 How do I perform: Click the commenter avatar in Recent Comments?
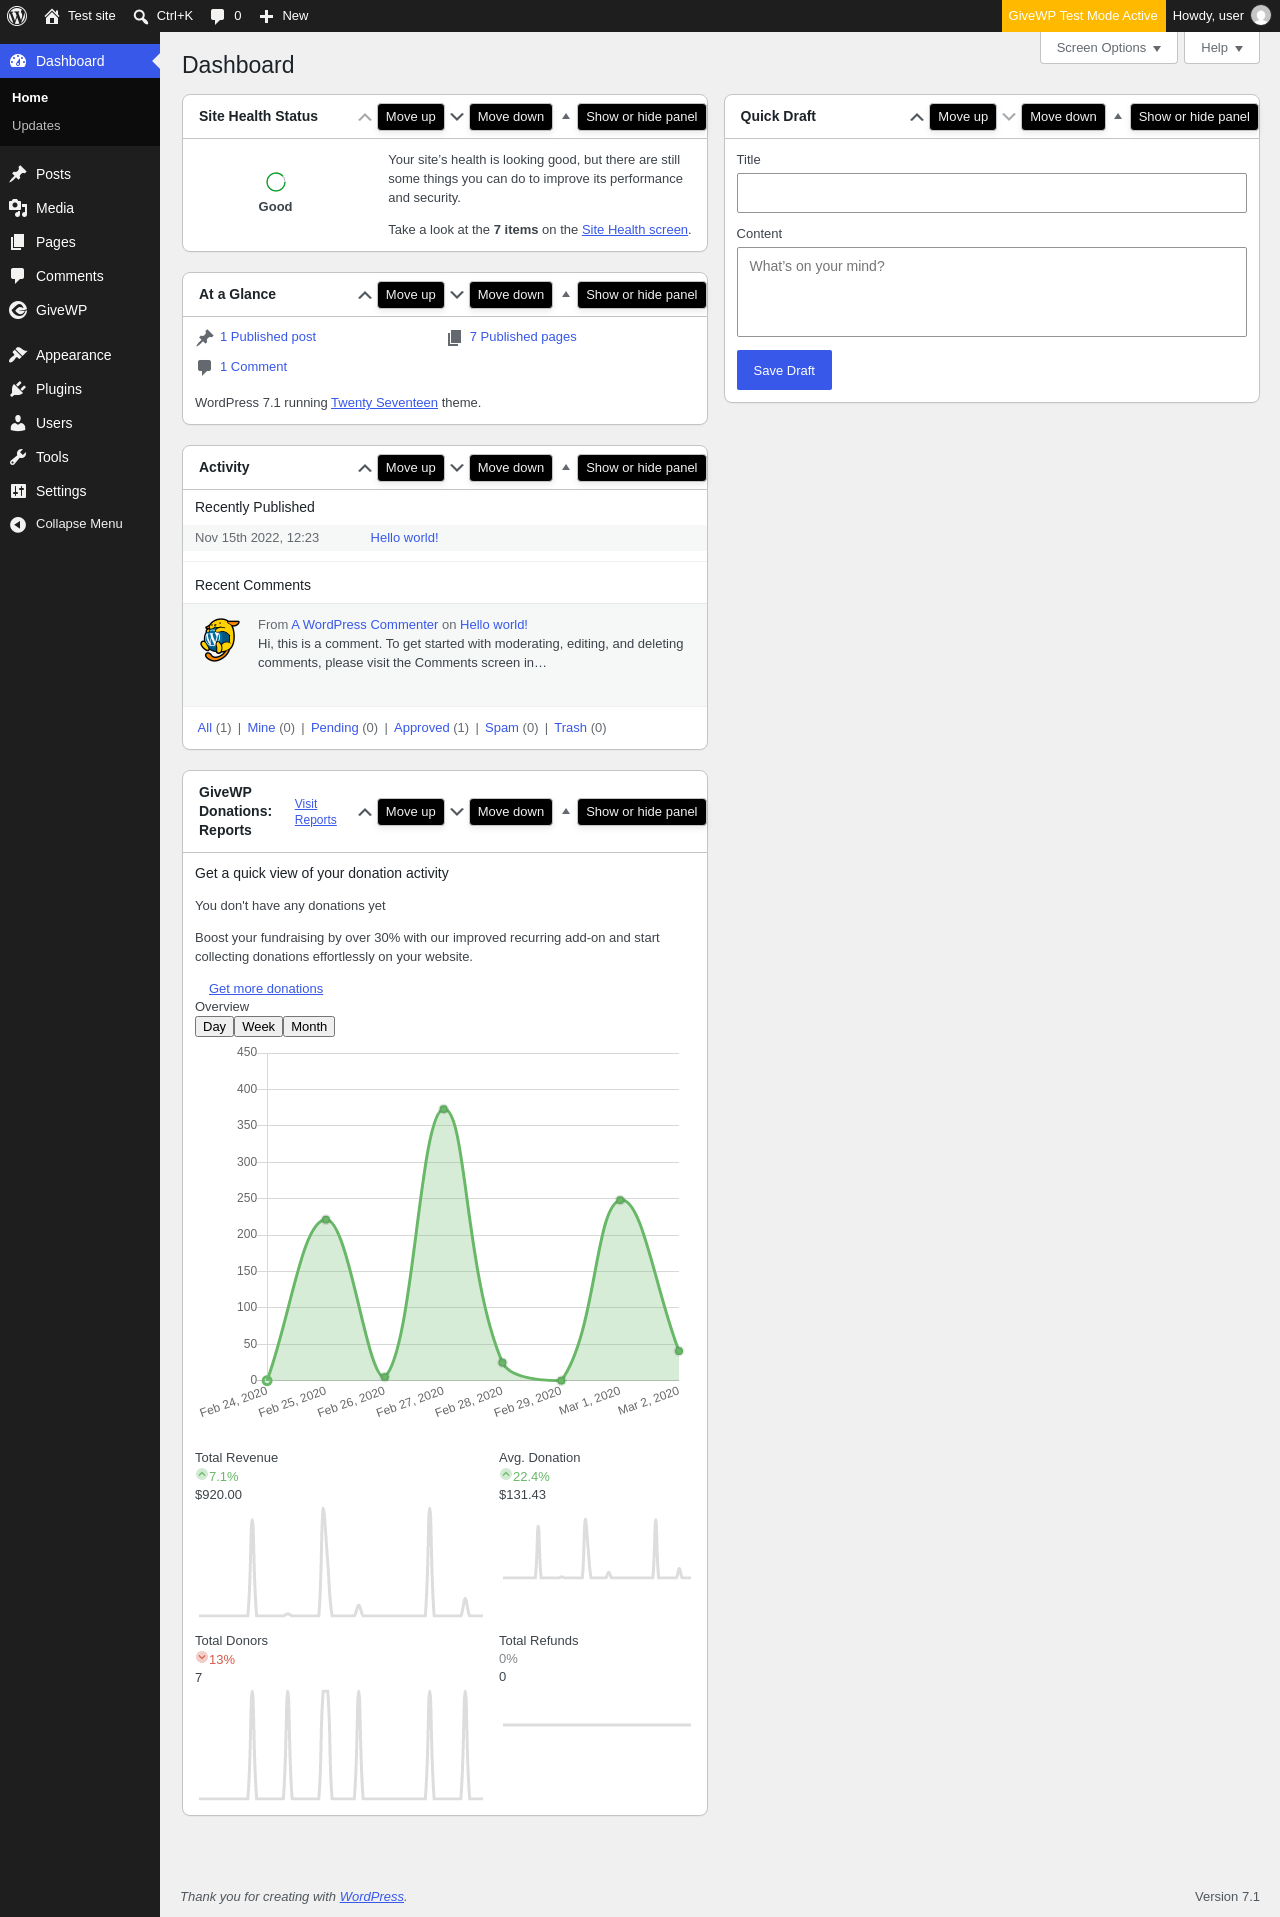coord(220,640)
